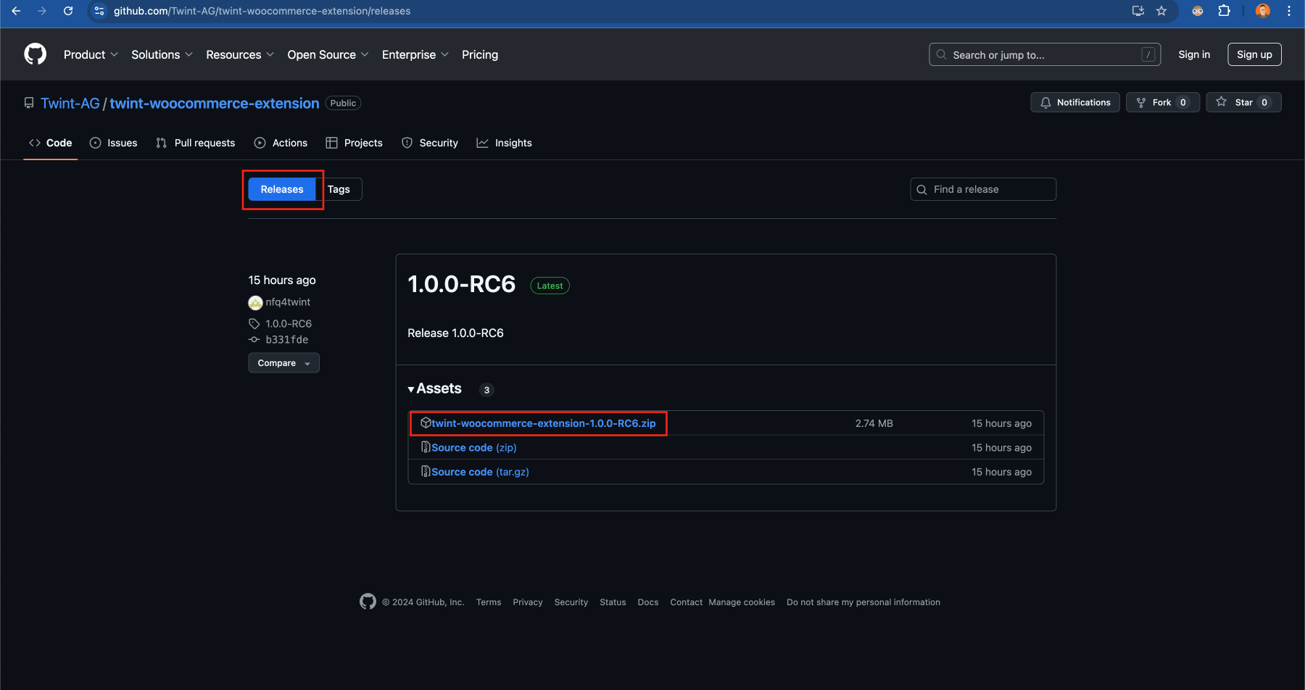Viewport: 1305px width, 690px height.
Task: Open the footer Security link
Action: click(x=571, y=602)
